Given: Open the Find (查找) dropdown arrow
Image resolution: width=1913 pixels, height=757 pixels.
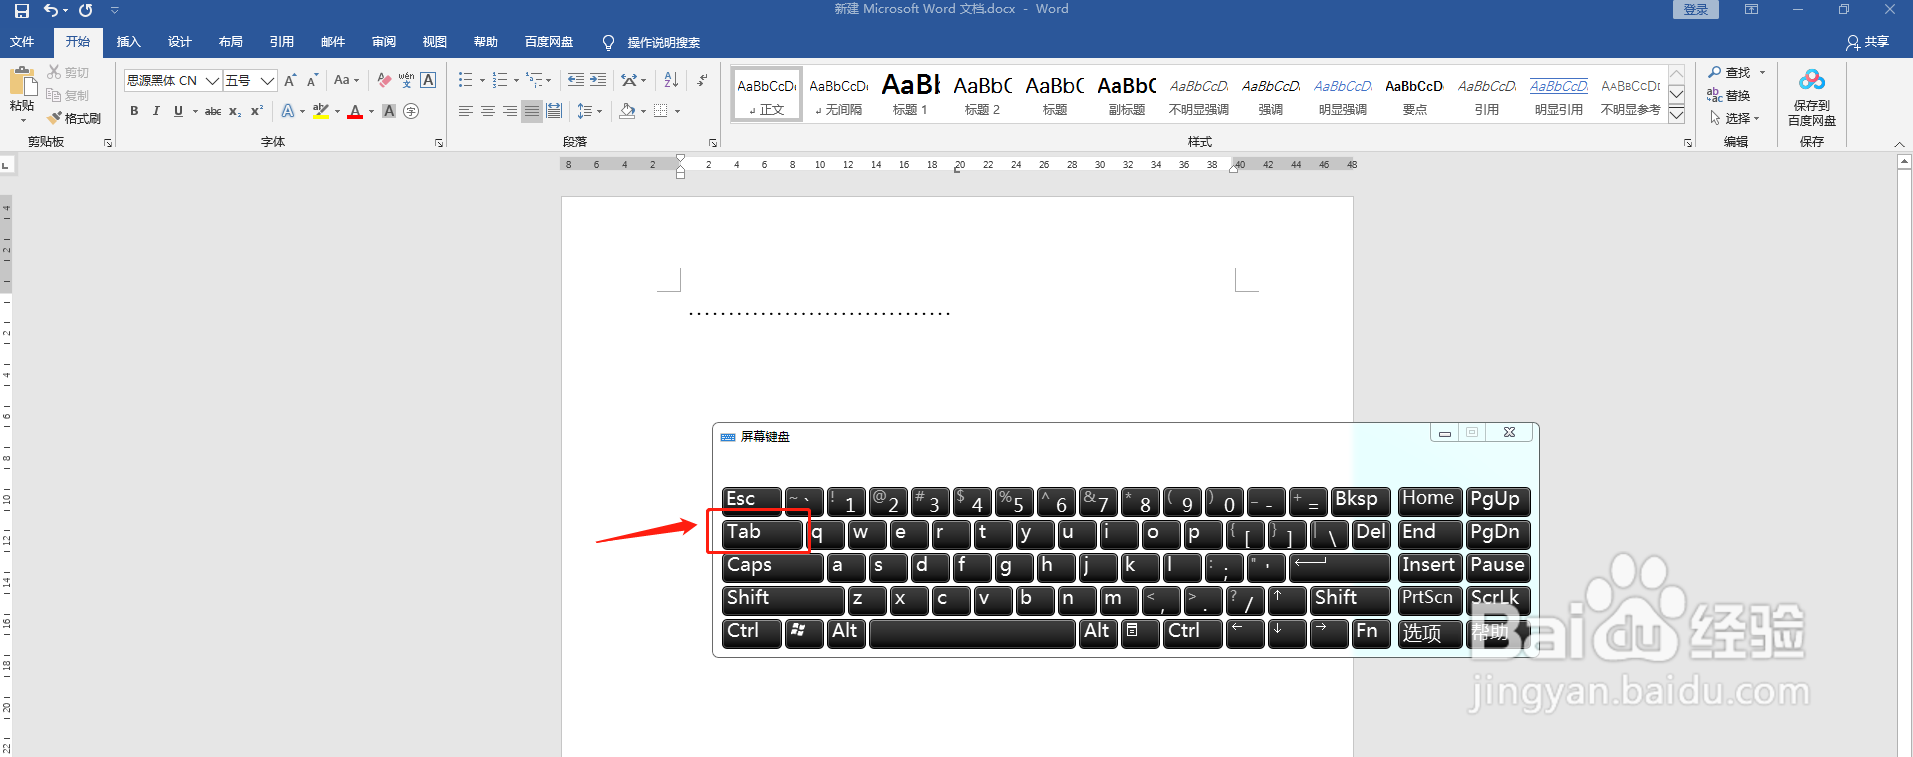Looking at the screenshot, I should [1762, 72].
